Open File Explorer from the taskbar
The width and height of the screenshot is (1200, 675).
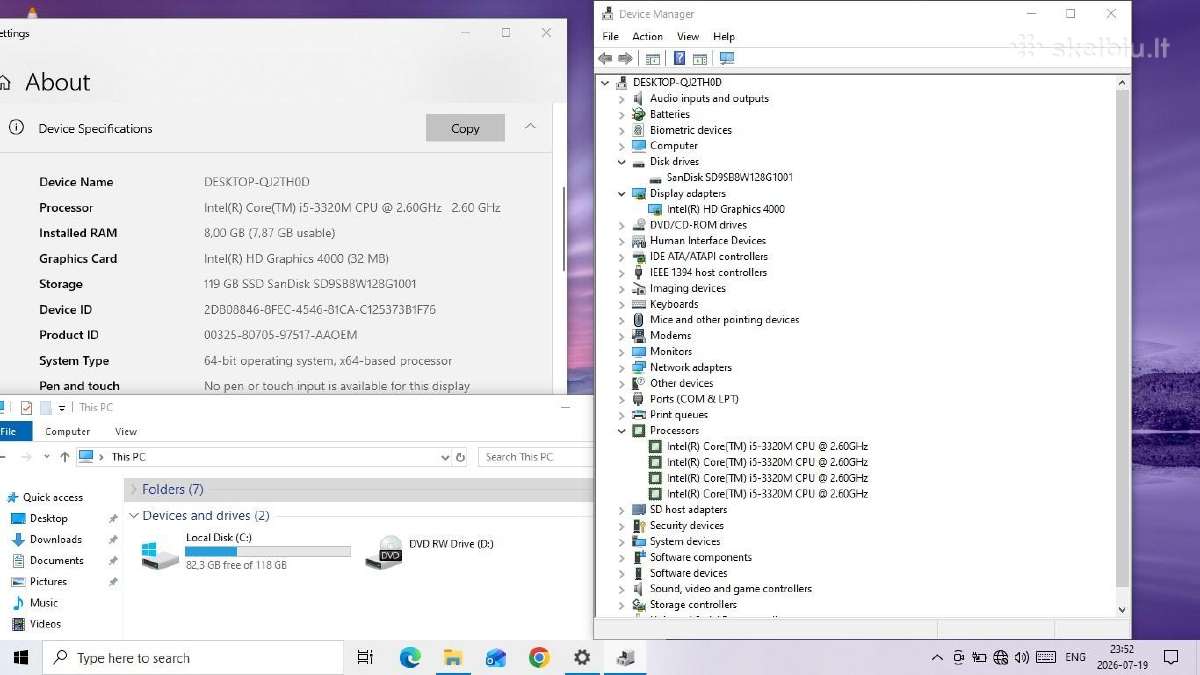(x=453, y=657)
